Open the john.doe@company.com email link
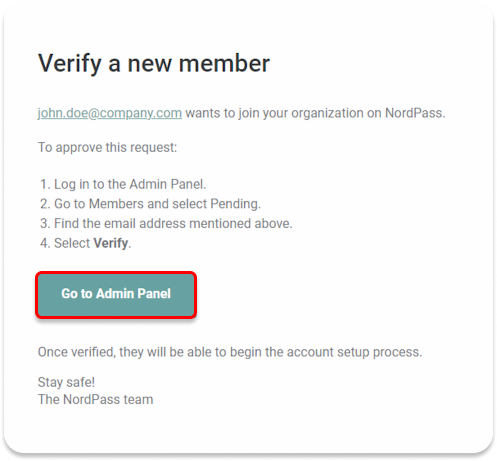This screenshot has height=461, width=497. pos(110,113)
